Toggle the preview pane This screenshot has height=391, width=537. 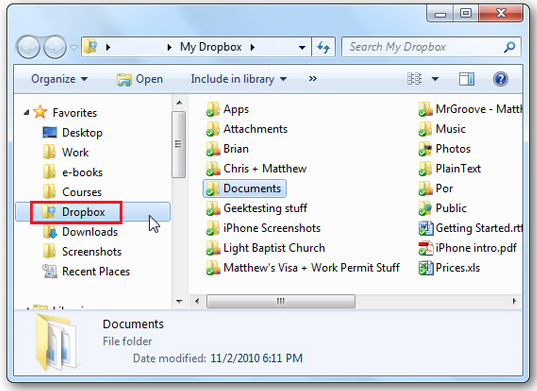(x=466, y=79)
